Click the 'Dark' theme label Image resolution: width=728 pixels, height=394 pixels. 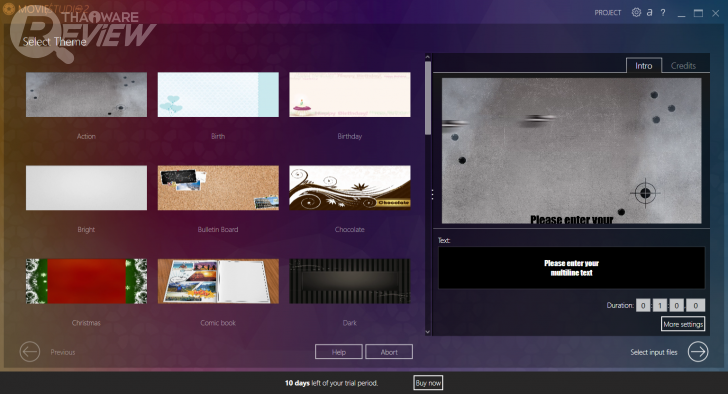[350, 323]
